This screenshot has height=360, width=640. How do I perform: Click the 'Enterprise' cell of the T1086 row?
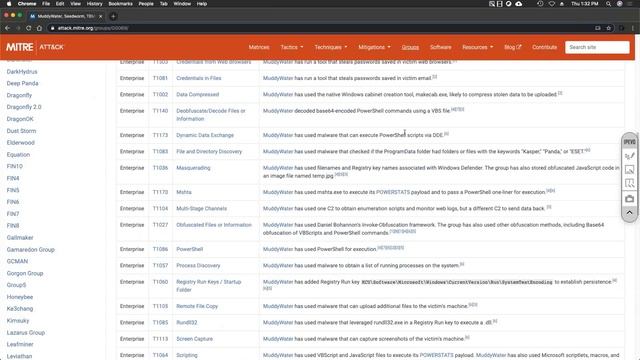(x=132, y=249)
